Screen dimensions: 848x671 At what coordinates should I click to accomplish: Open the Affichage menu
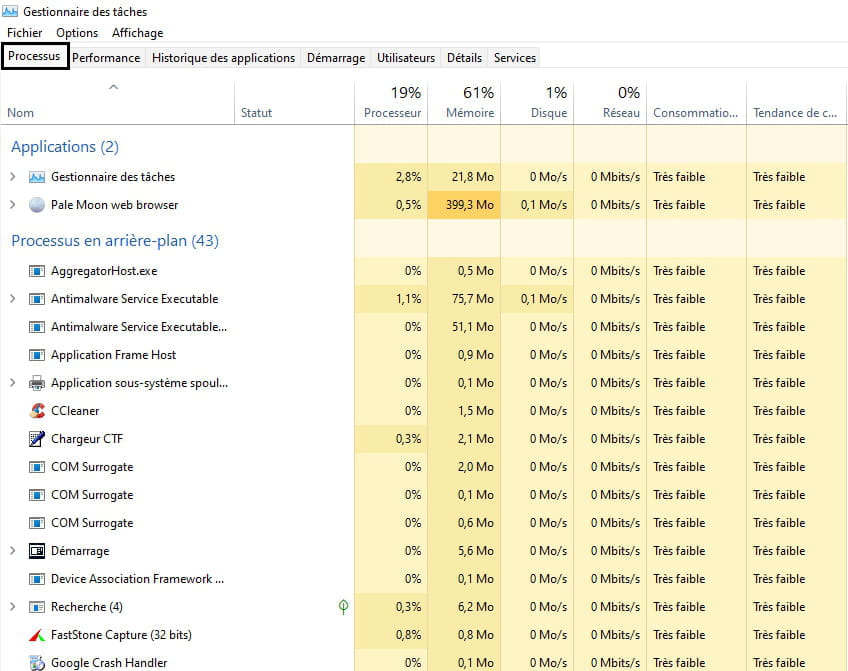point(137,33)
